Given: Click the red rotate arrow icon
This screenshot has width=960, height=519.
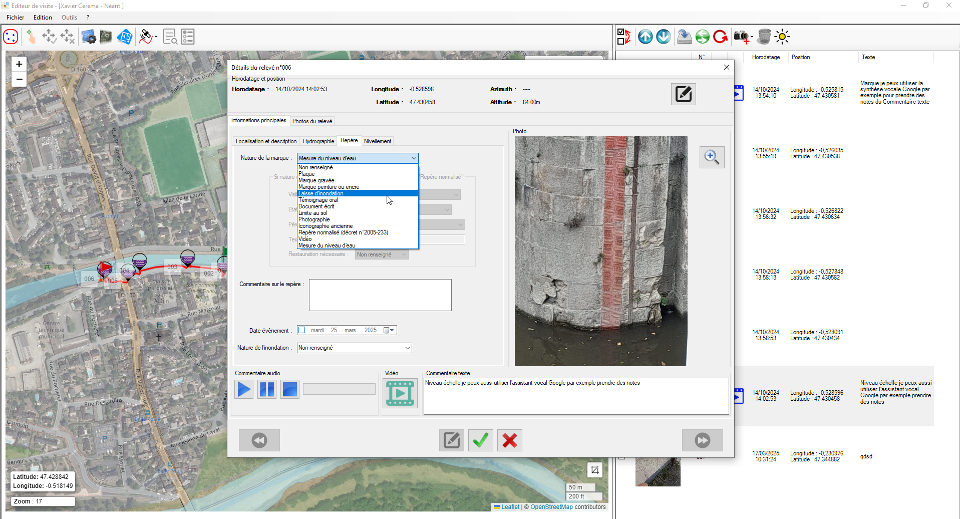Looking at the screenshot, I should (x=720, y=37).
